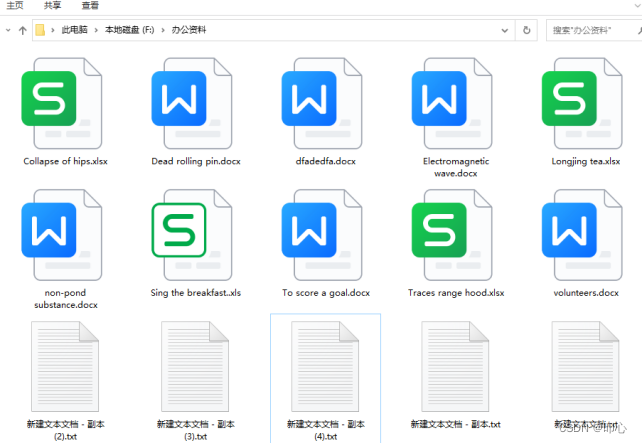Expand chevron before 办公资料 in path
Image resolution: width=642 pixels, height=443 pixels.
click(x=163, y=30)
